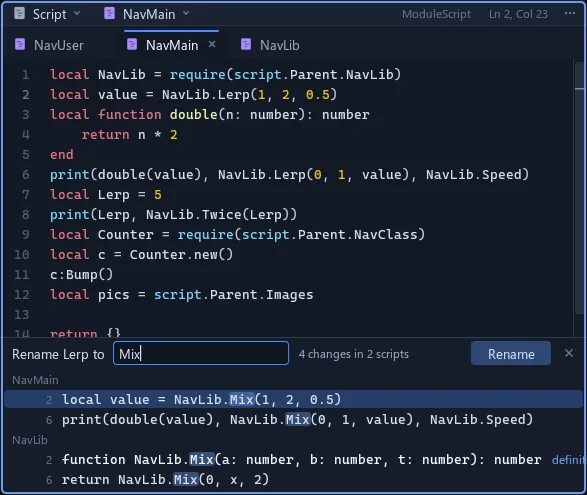The width and height of the screenshot is (587, 495).
Task: Click line number 10 in gutter
Action: click(x=22, y=255)
